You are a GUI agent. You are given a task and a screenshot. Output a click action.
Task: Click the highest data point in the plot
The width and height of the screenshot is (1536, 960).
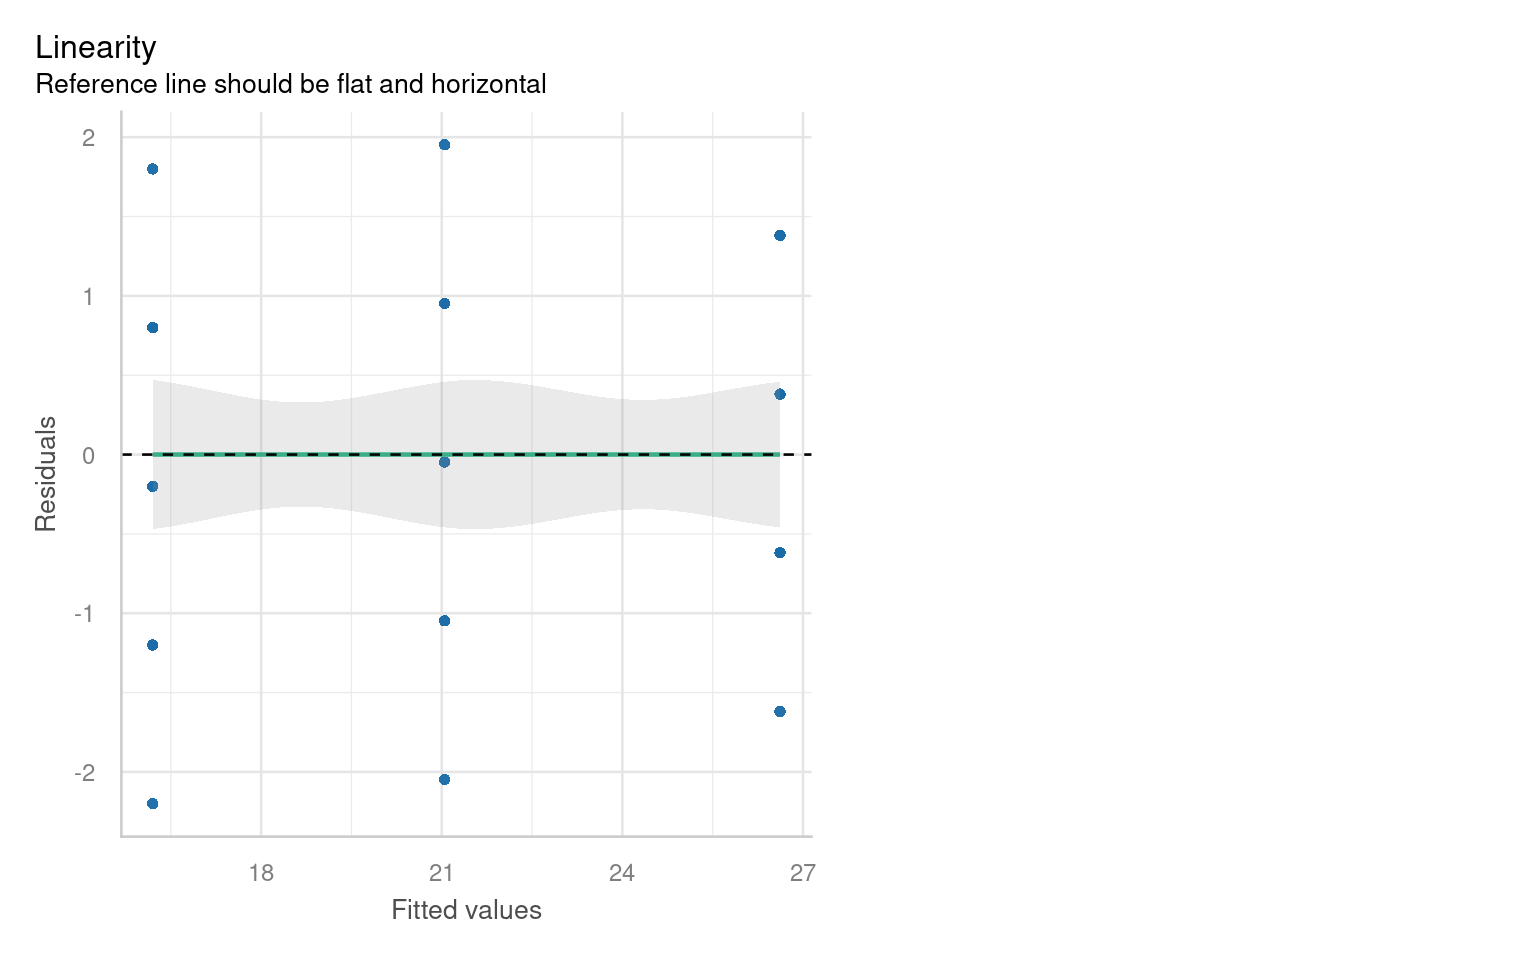(x=444, y=145)
